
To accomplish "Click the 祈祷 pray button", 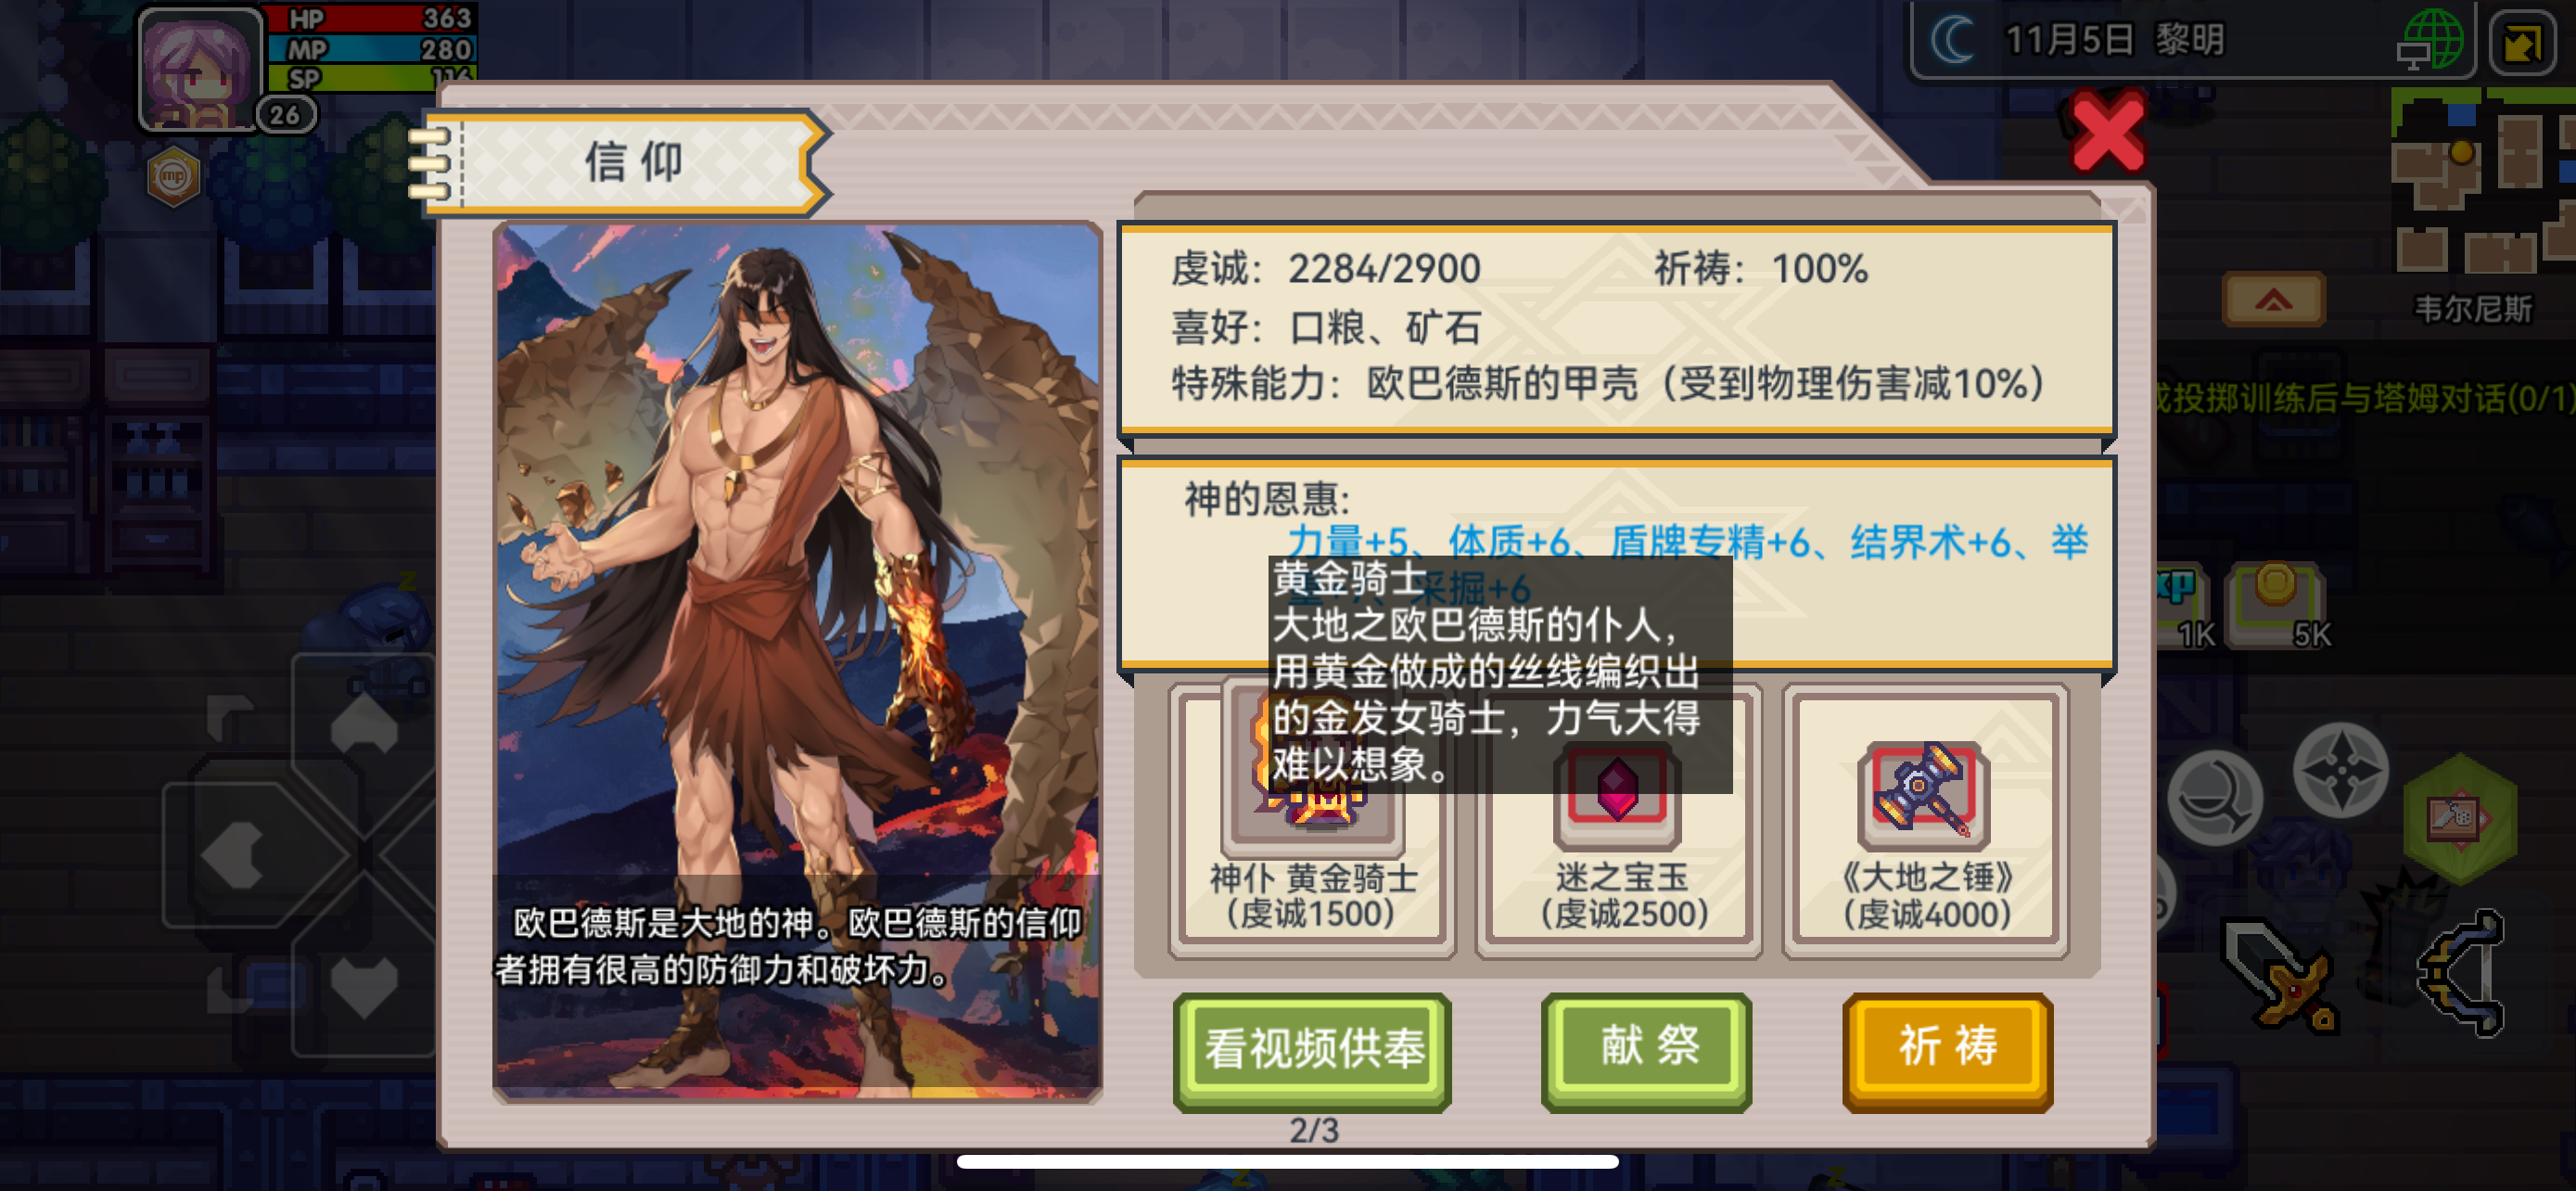I will (1947, 1050).
